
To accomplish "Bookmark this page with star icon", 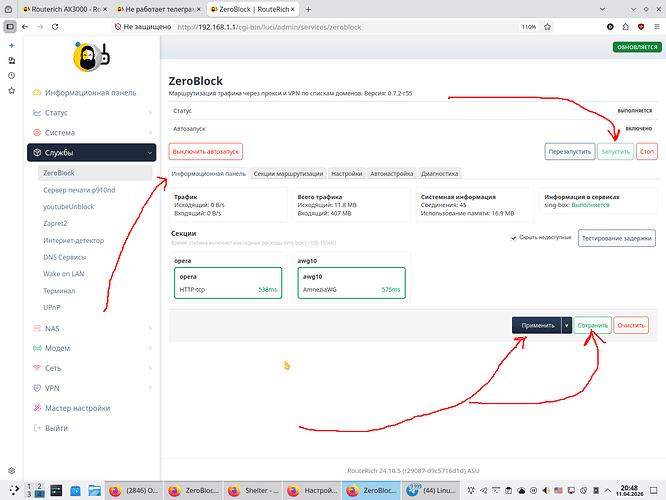I will pyautogui.click(x=547, y=27).
